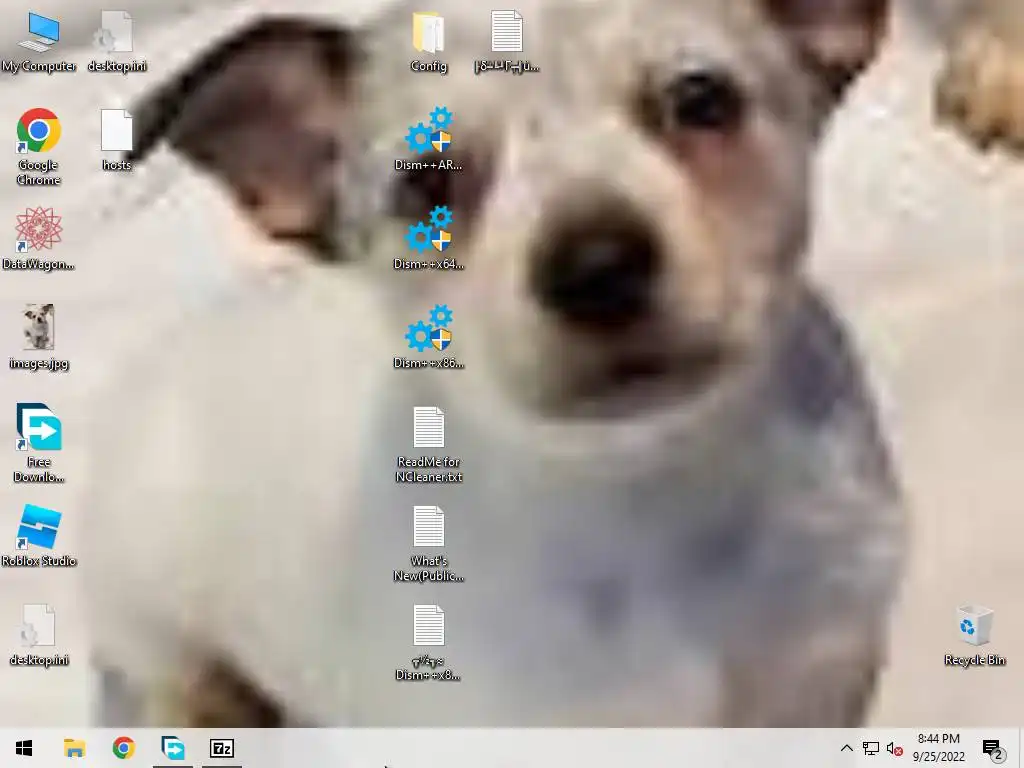Select the images.jpg thumbnail icon

[39, 338]
